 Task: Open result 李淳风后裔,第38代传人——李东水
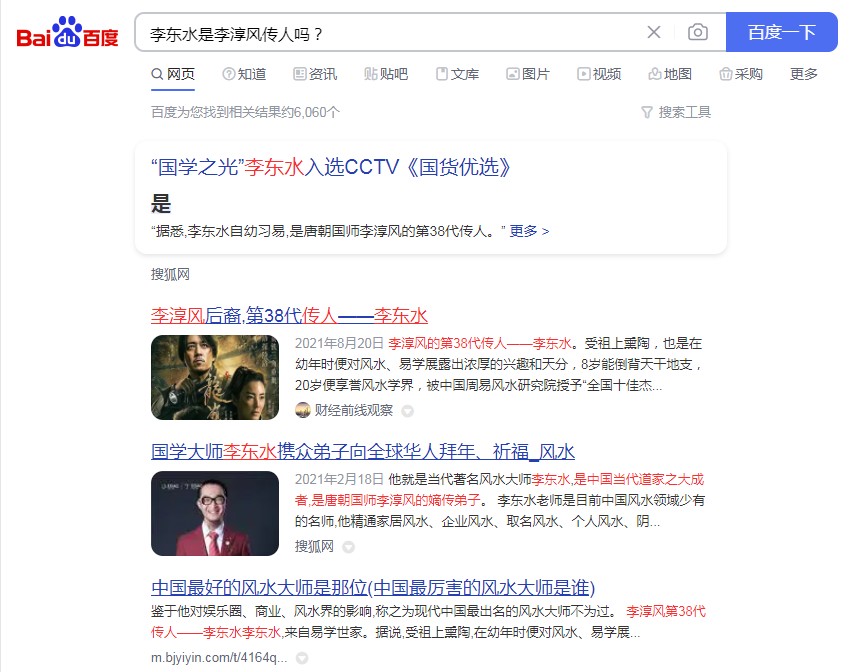(290, 316)
